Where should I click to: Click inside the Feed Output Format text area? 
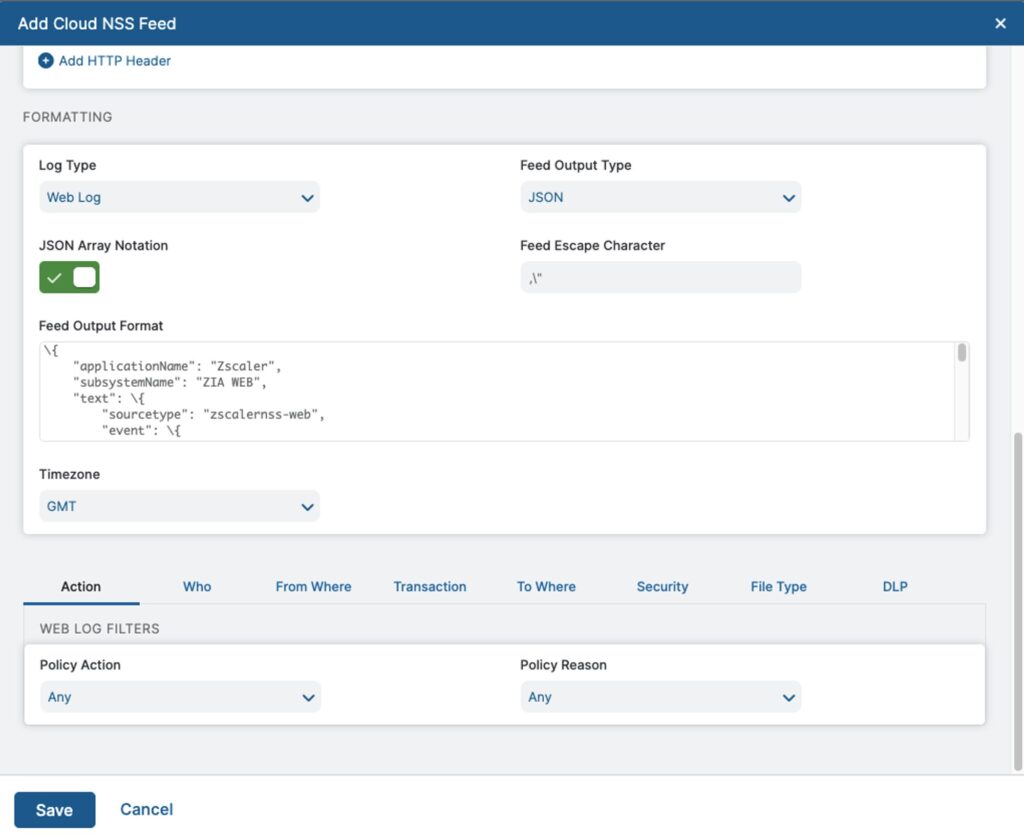[496, 391]
